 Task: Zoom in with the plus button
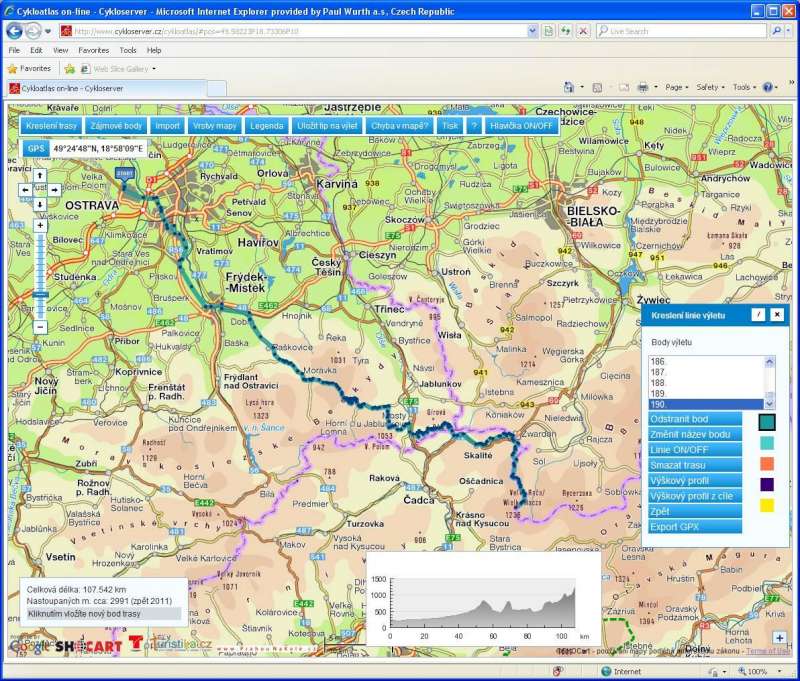click(40, 226)
